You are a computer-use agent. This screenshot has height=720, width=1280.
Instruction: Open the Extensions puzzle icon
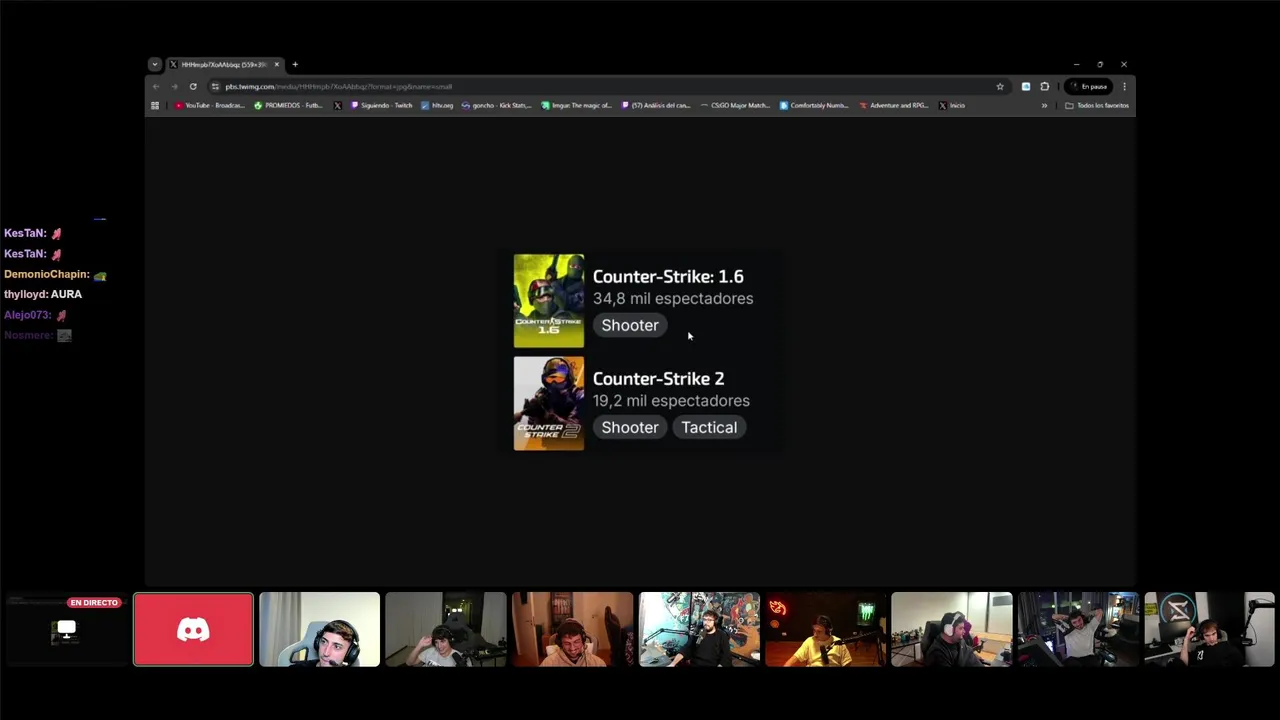[x=1045, y=86]
